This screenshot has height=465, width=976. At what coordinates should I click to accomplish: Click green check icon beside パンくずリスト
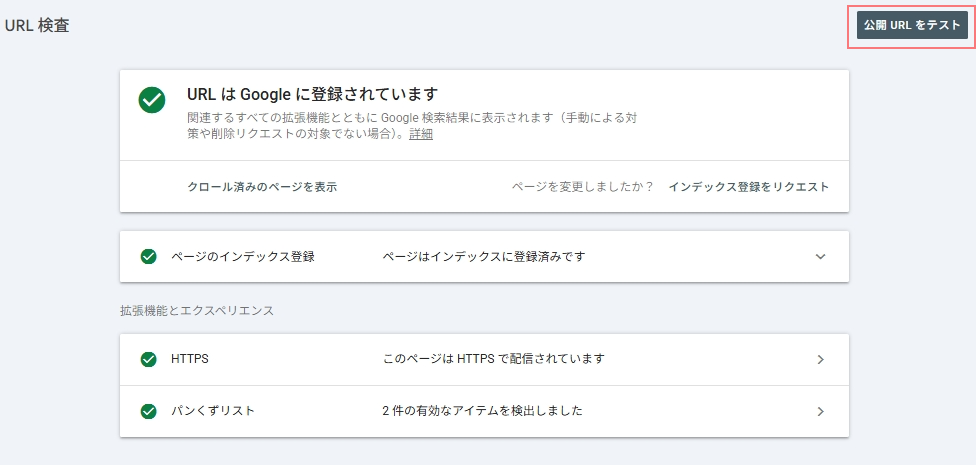click(148, 411)
